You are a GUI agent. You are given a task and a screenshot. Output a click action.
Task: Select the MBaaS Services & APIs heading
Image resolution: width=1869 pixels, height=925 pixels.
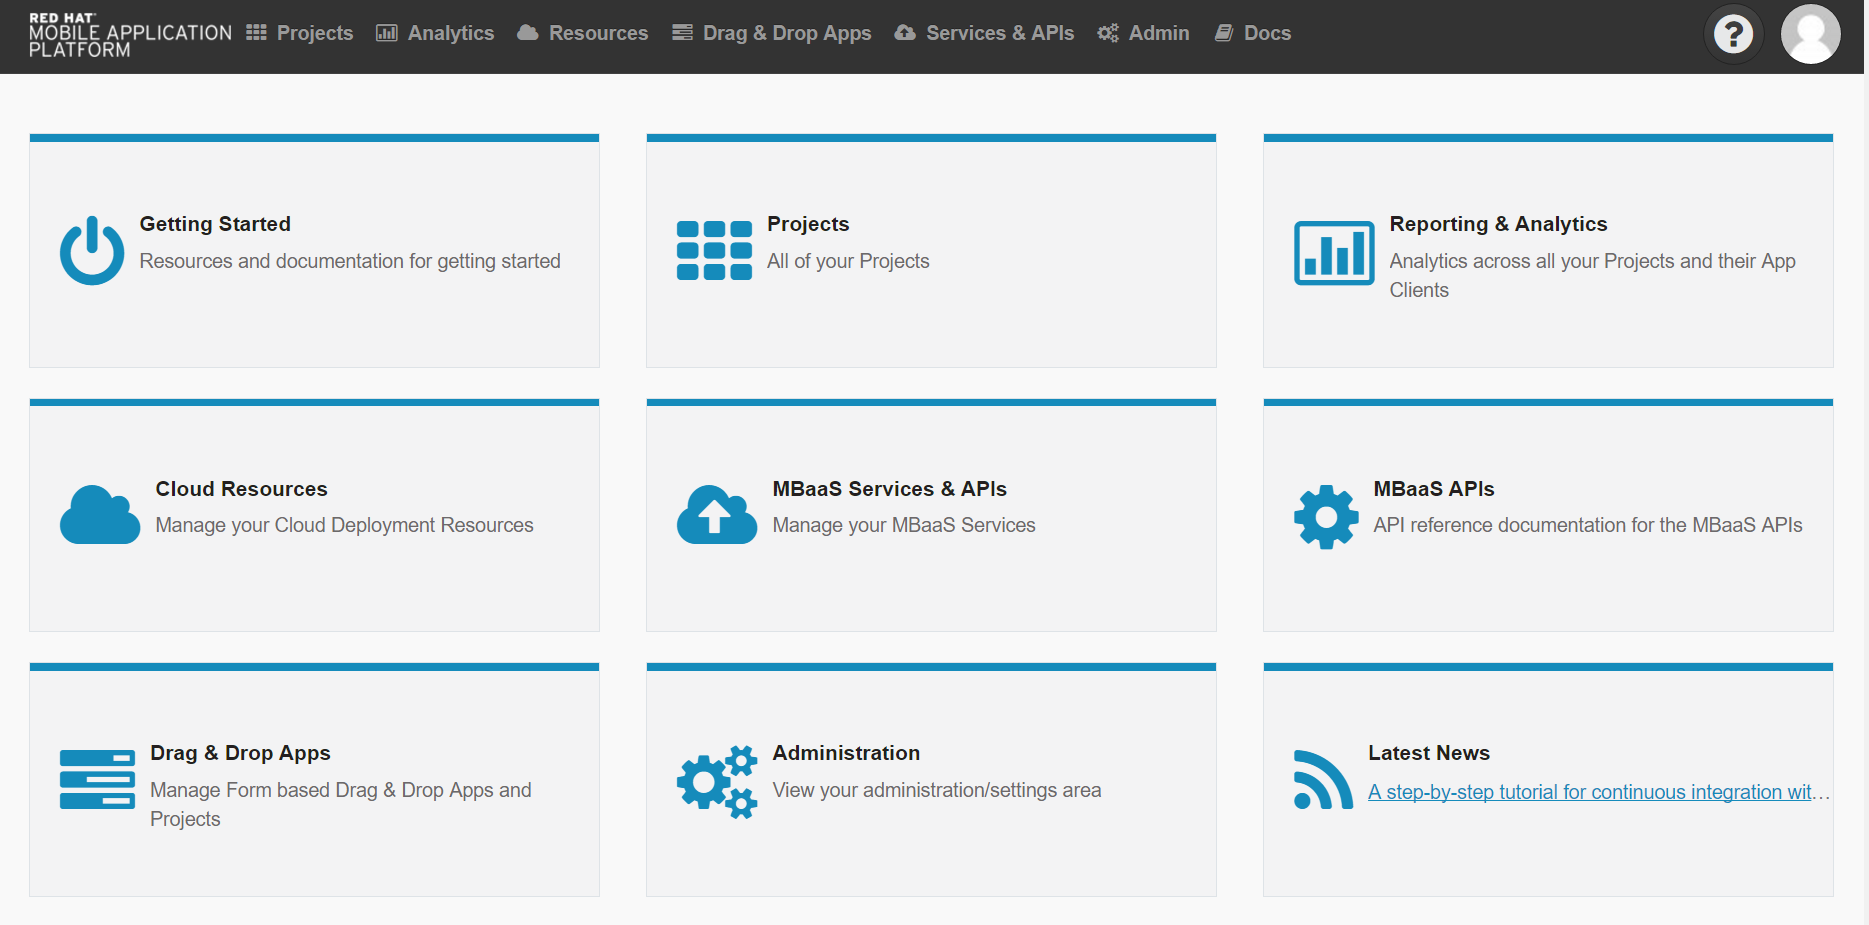pos(889,489)
